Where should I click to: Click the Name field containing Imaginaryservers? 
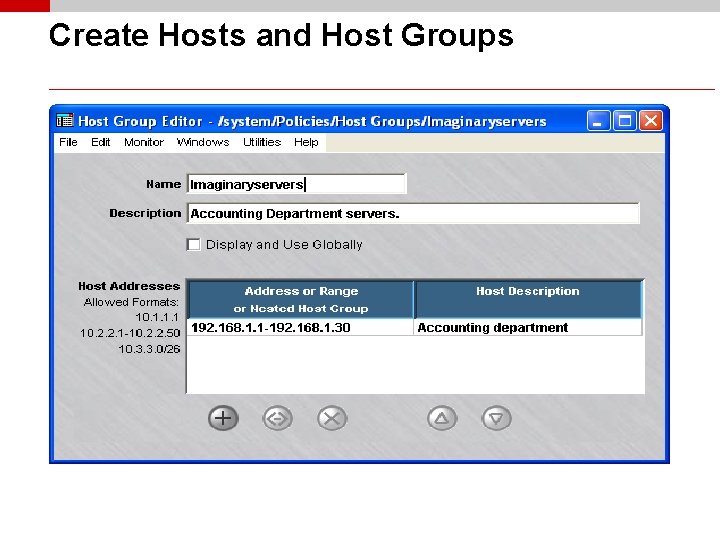[x=297, y=184]
